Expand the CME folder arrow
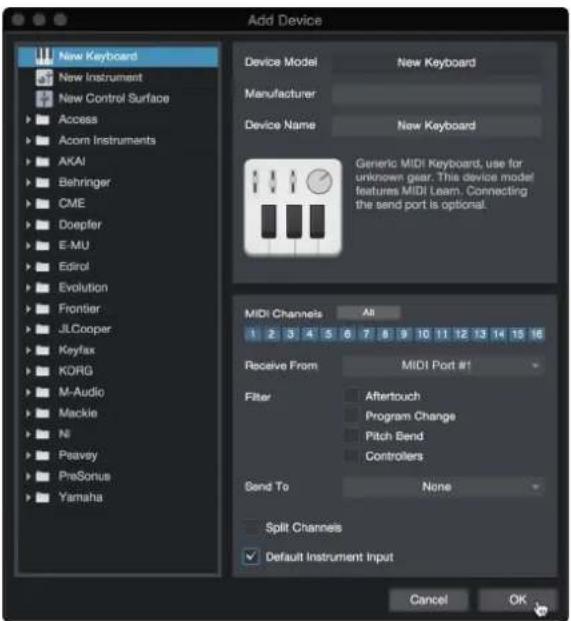This screenshot has width=571, height=621. (28, 203)
